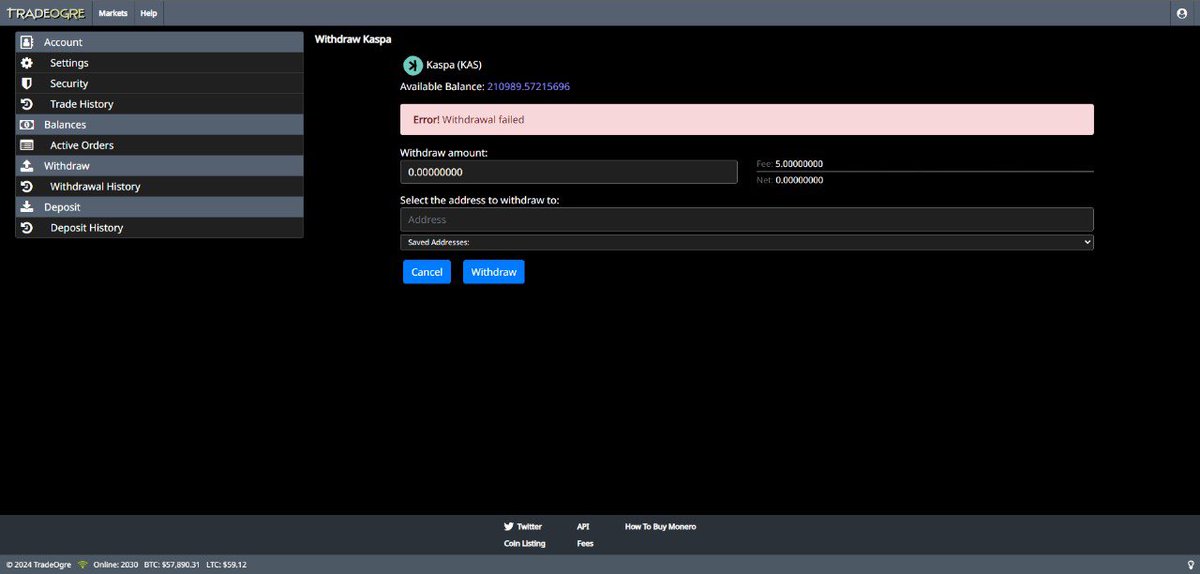The width and height of the screenshot is (1200, 574).
Task: Click the Kaspa (KAS) coin name
Action: coord(454,65)
